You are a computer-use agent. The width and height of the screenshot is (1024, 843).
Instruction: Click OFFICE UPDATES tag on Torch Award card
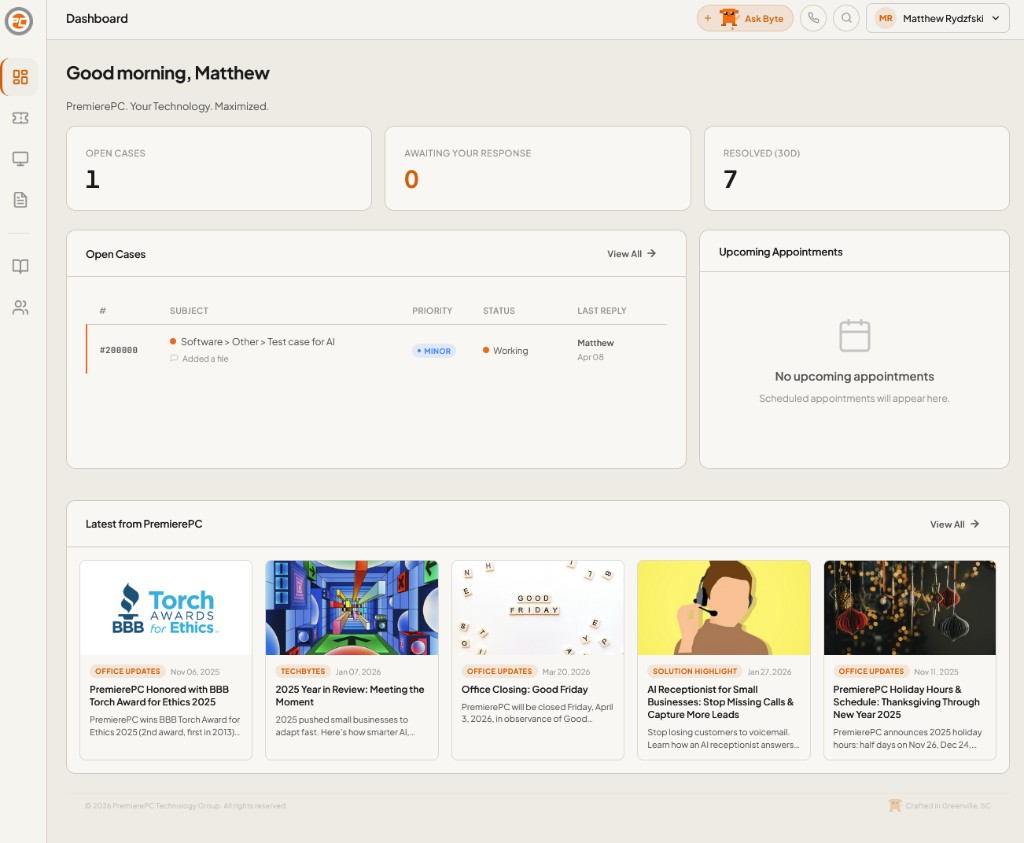pos(127,671)
